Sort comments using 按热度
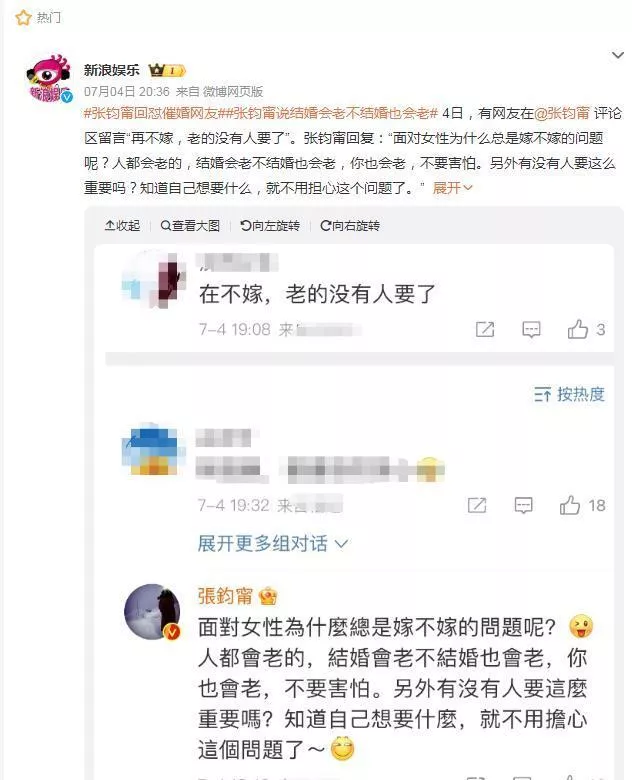The height and width of the screenshot is (780, 632). [x=569, y=394]
